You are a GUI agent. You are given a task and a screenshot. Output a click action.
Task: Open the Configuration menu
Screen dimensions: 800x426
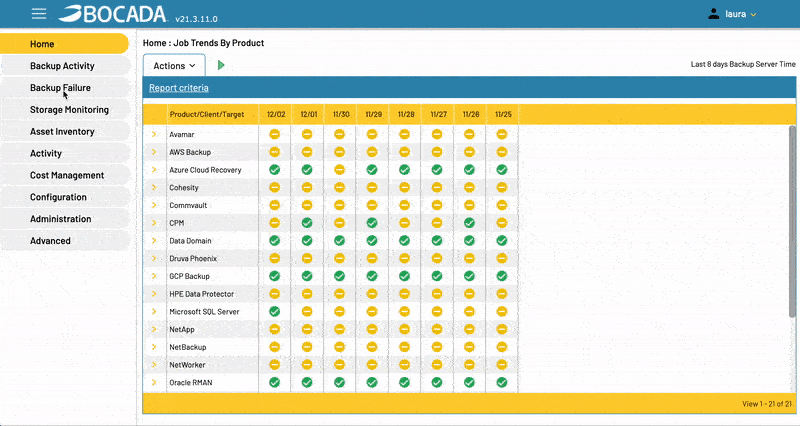(x=64, y=197)
